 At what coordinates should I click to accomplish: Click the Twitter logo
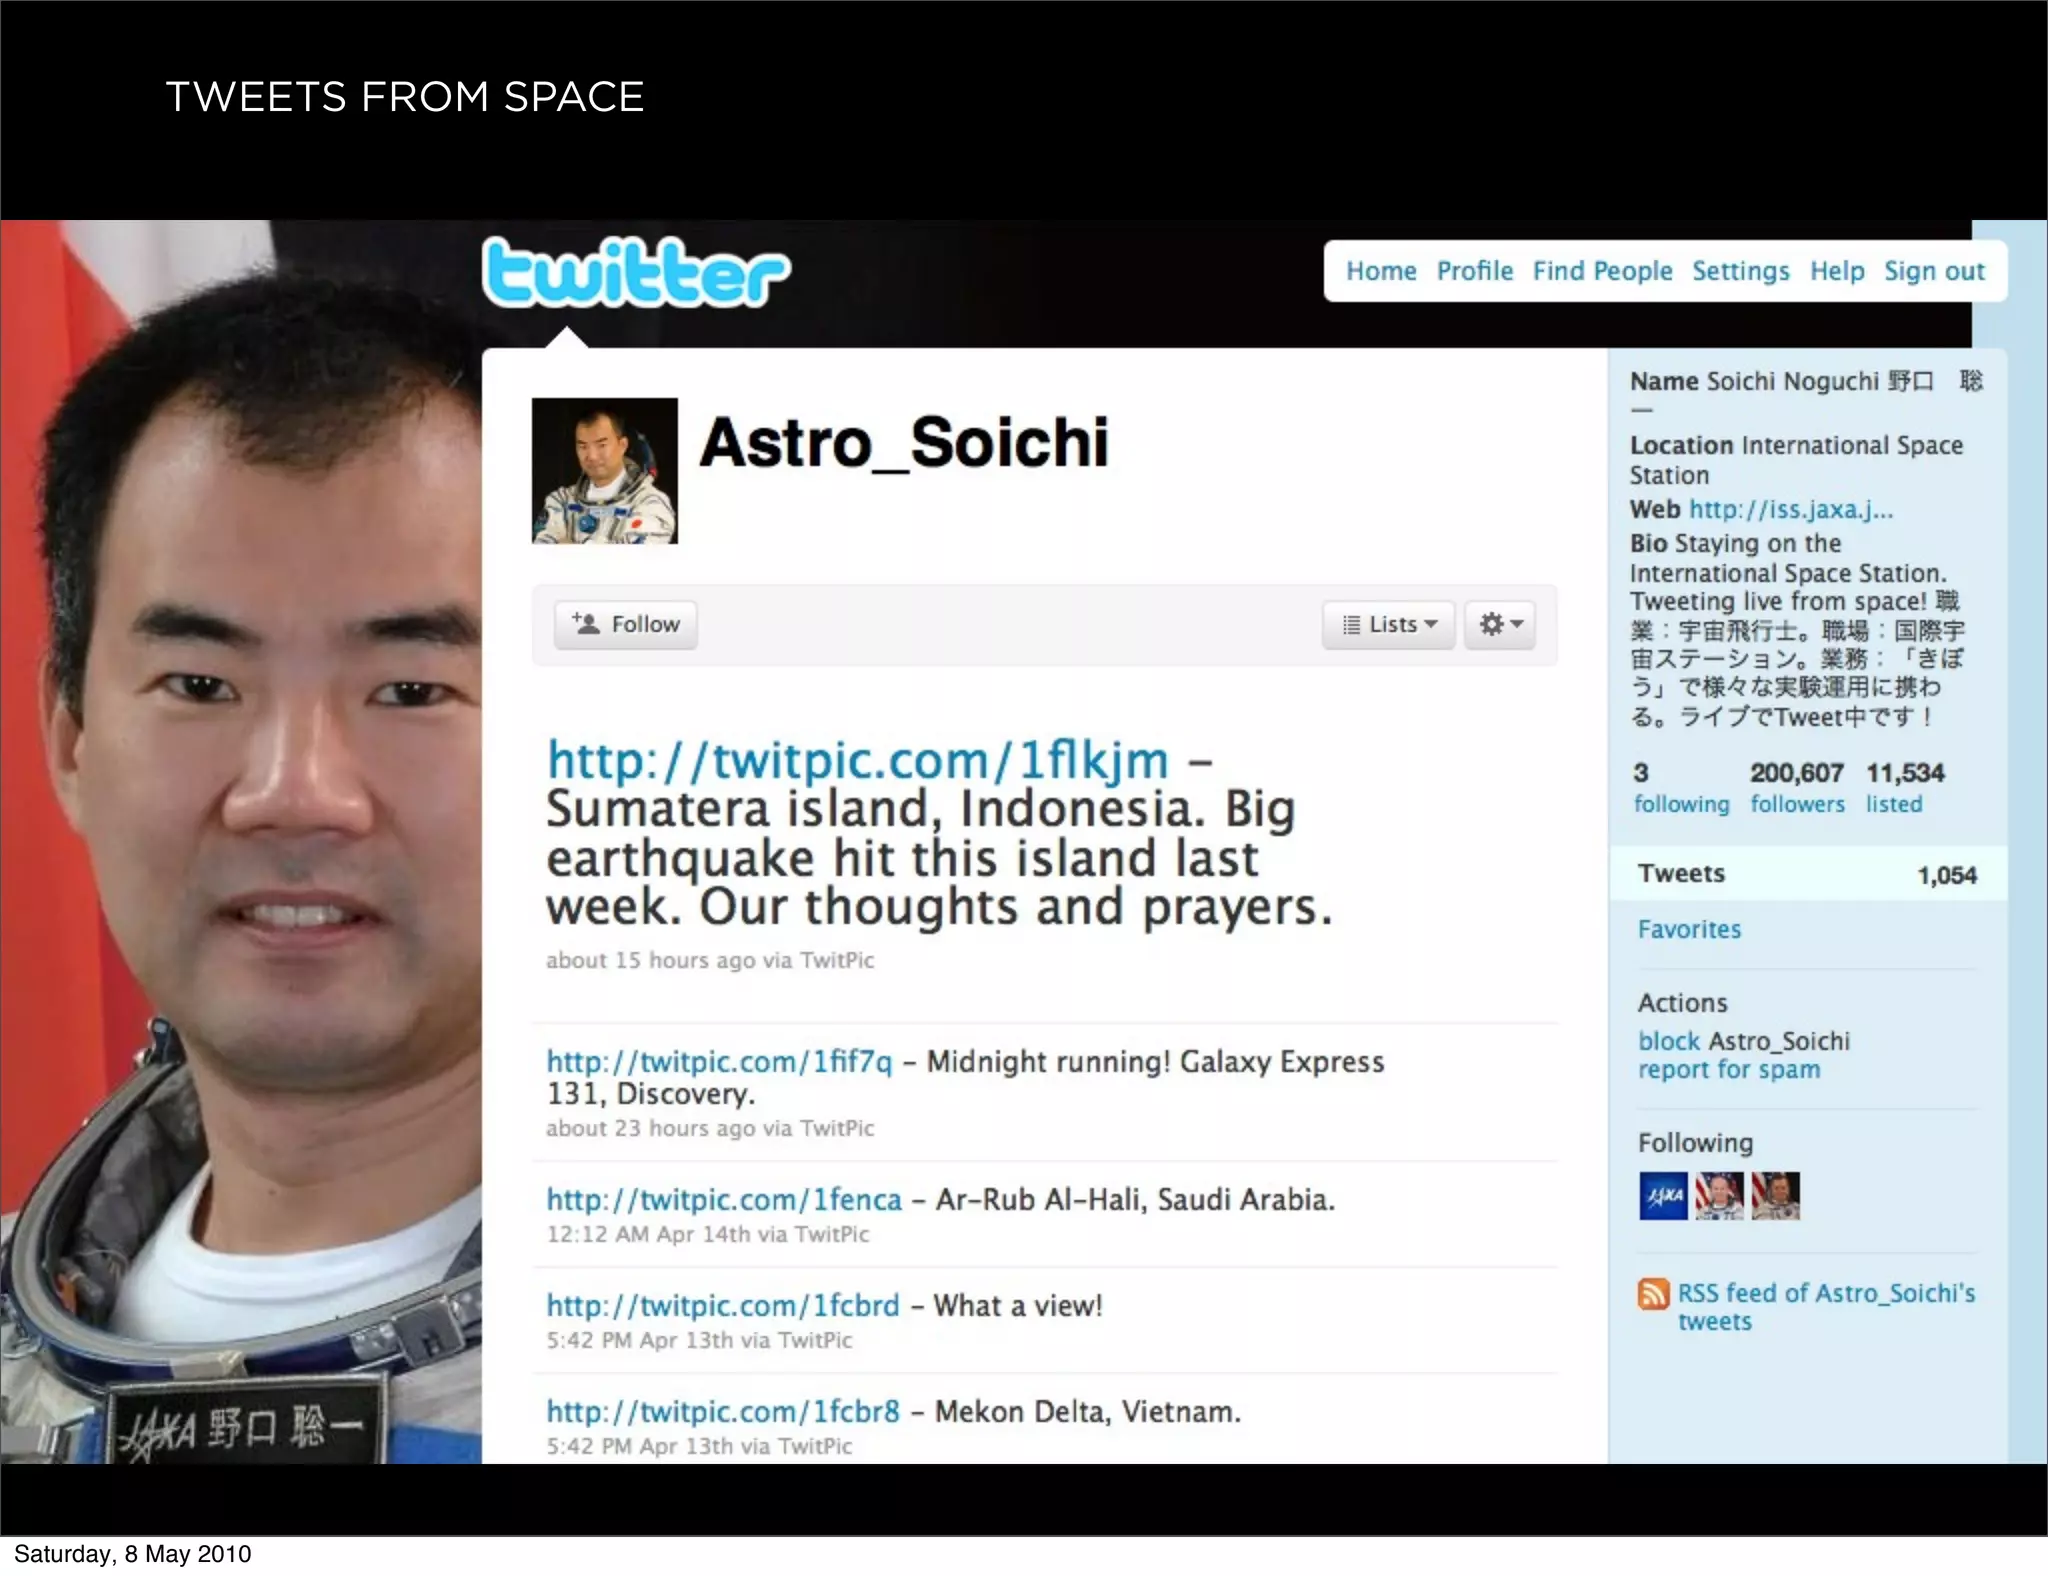(636, 272)
